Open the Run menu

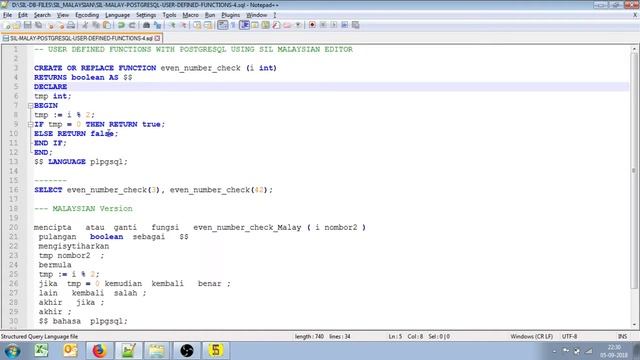[x=210, y=15]
